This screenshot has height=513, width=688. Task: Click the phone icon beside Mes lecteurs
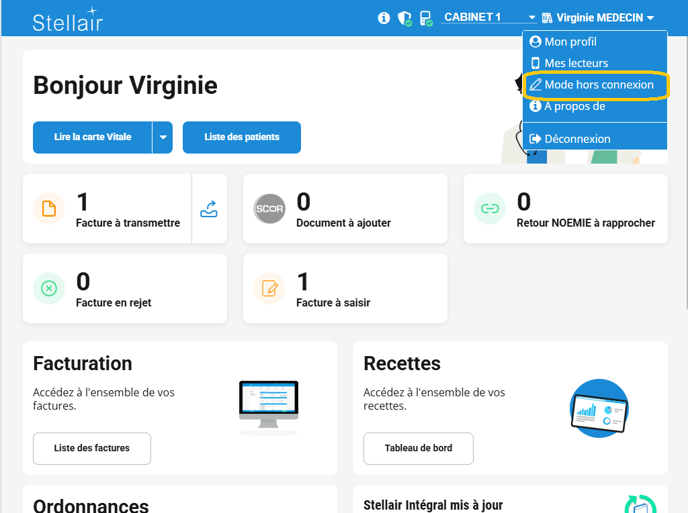535,63
